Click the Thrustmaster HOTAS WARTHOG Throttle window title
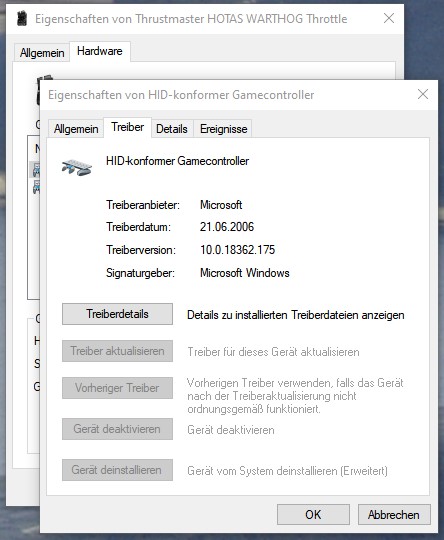The image size is (444, 540). [x=191, y=19]
